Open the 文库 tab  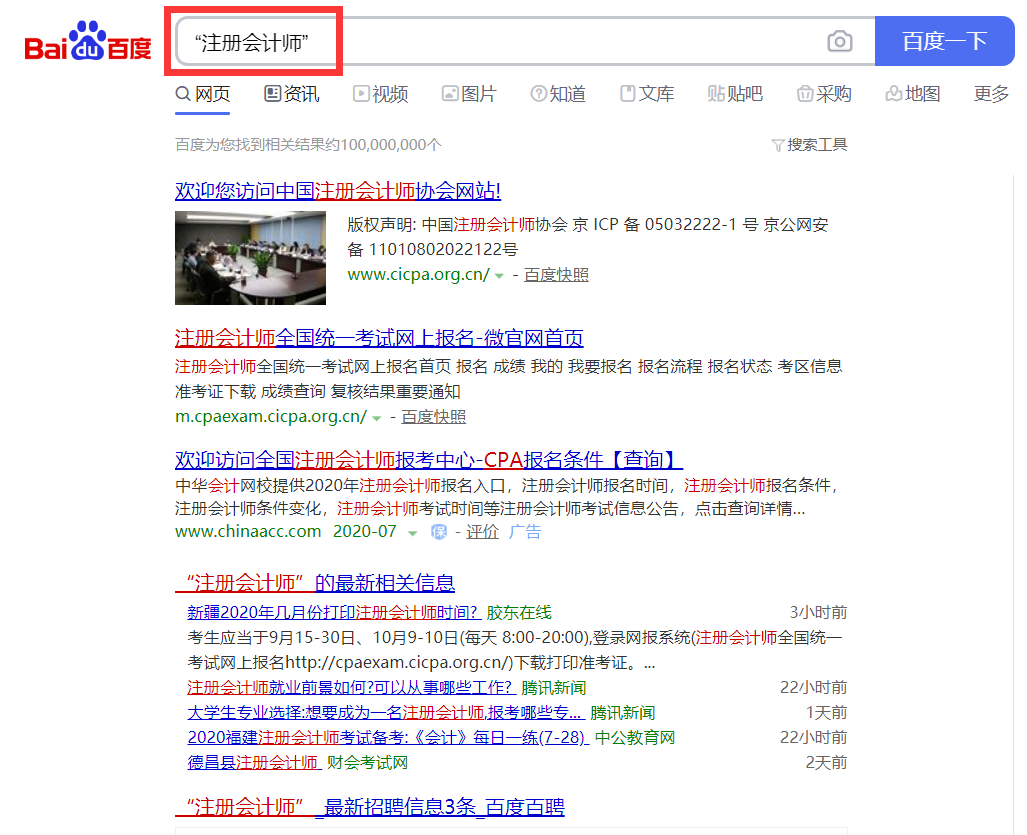(647, 94)
